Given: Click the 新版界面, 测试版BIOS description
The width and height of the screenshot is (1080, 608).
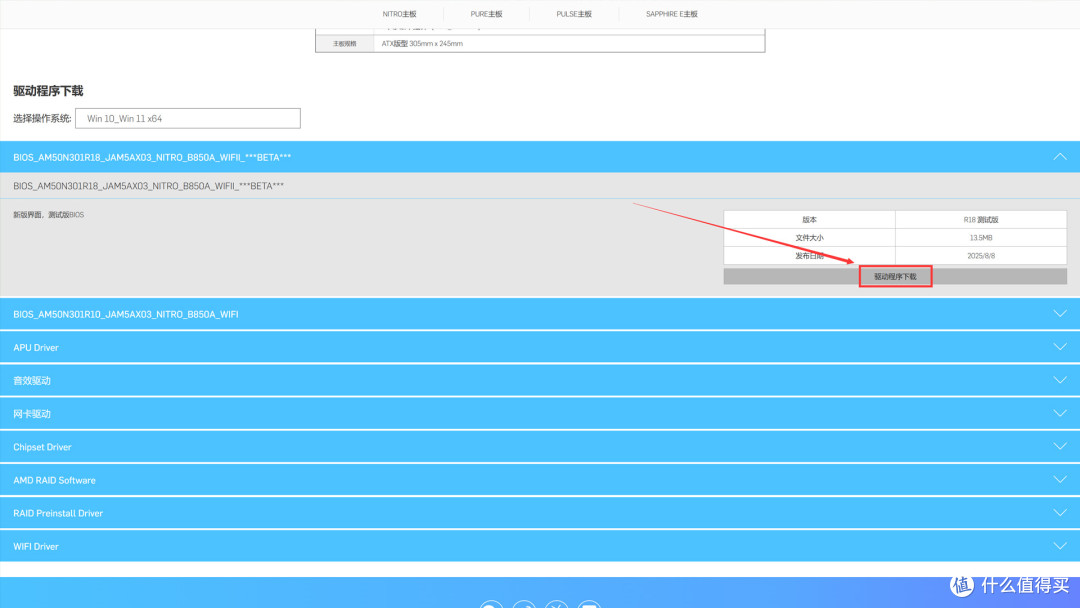Looking at the screenshot, I should [x=48, y=215].
